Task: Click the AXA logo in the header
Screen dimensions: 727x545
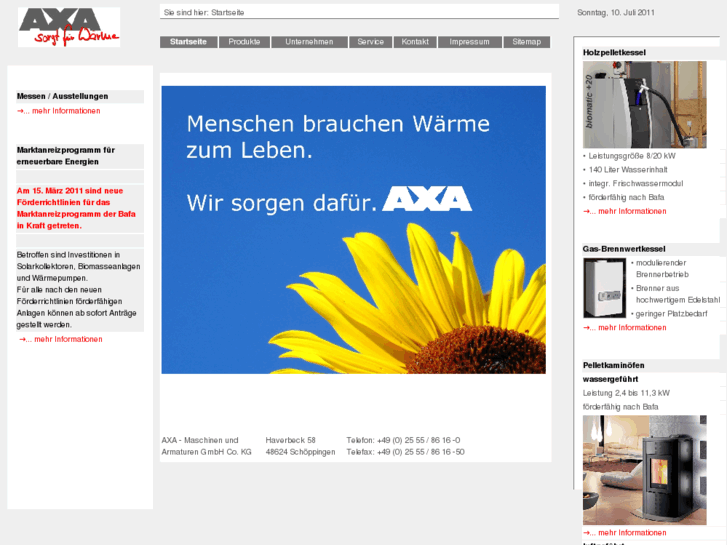Action: pyautogui.click(x=69, y=27)
